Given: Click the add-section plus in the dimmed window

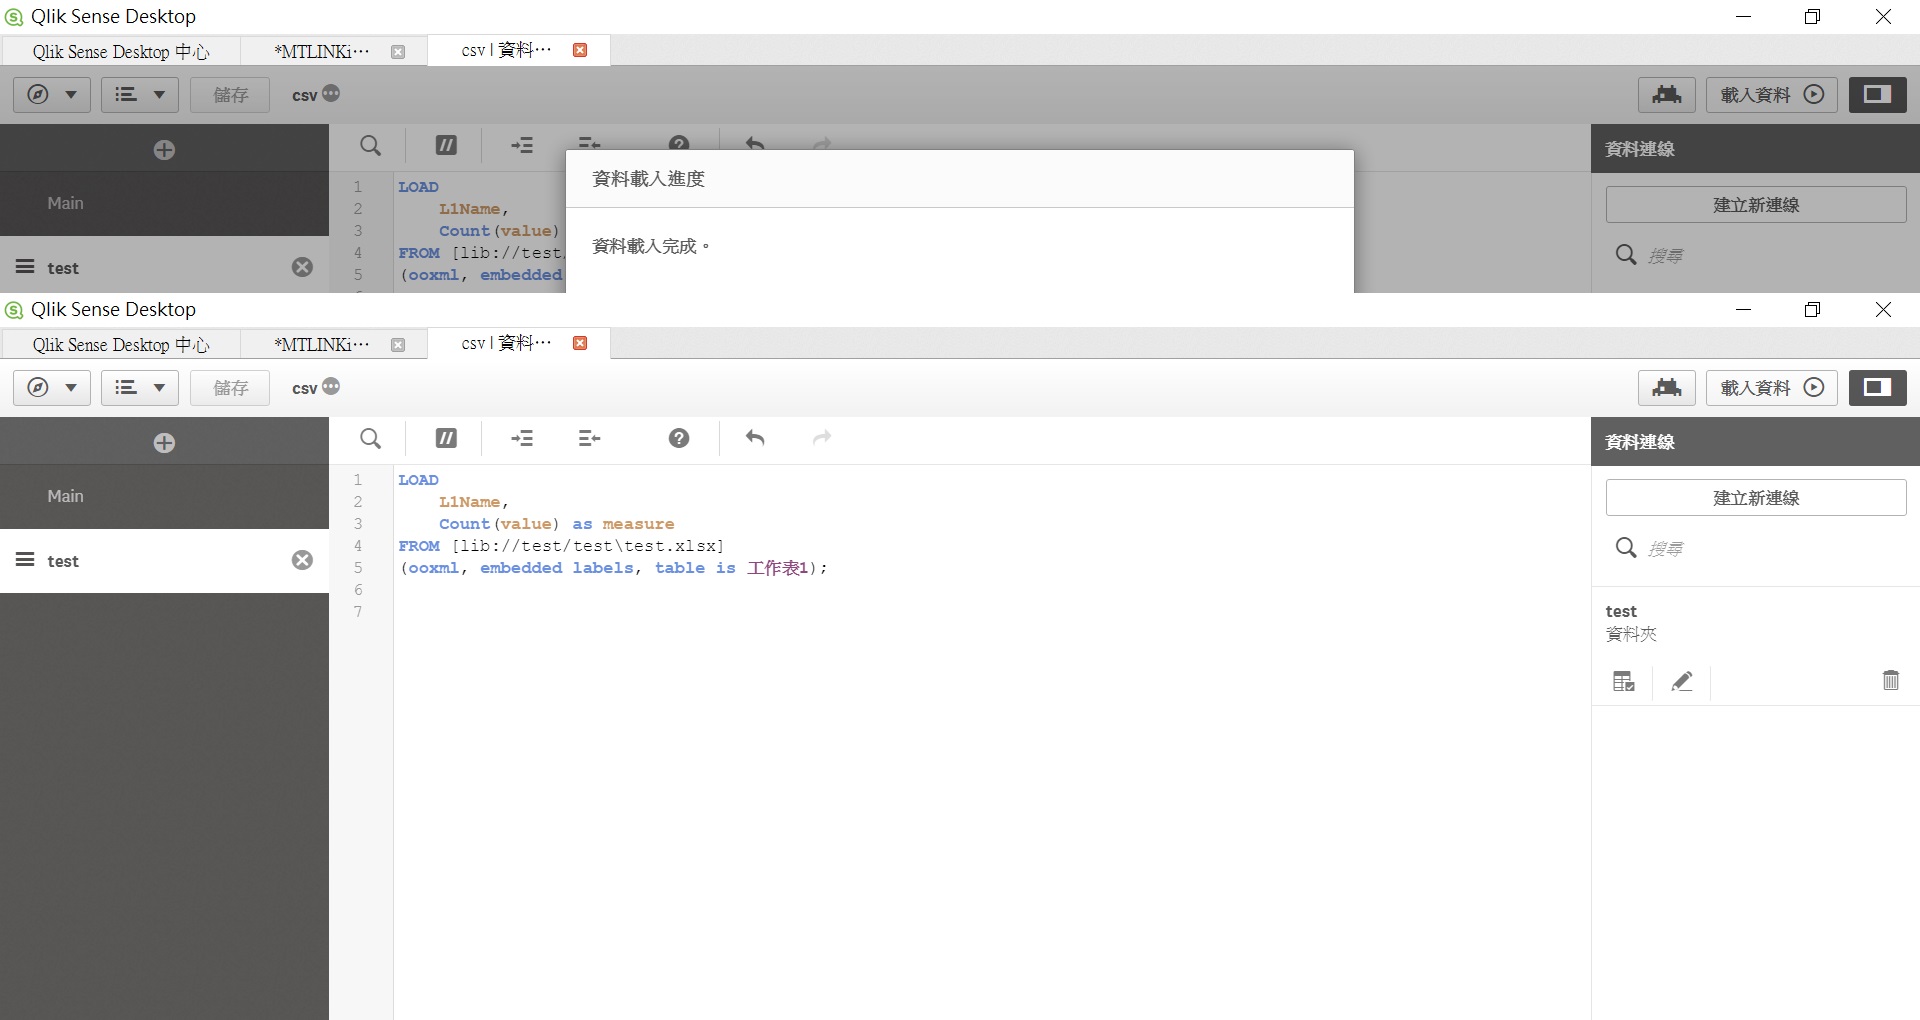Looking at the screenshot, I should coord(164,150).
